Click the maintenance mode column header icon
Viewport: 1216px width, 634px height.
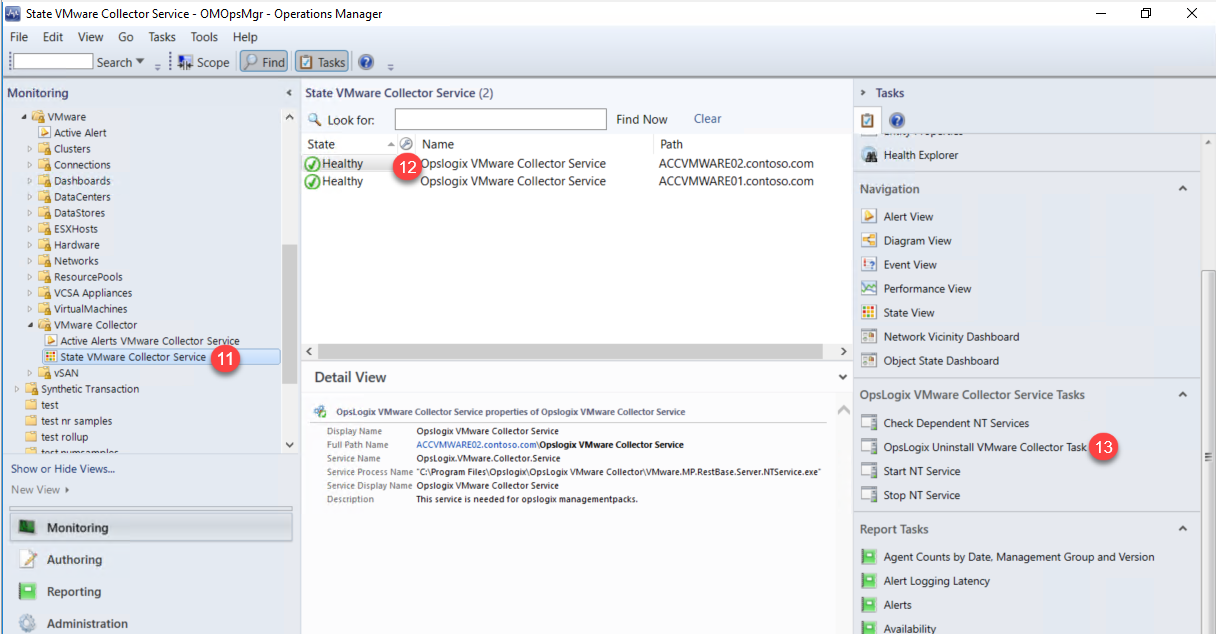[x=406, y=144]
